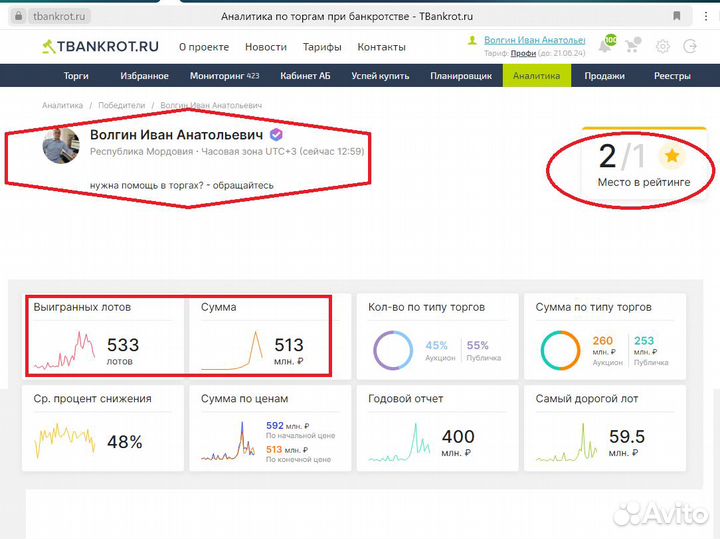Click the Самый дорогой лот card

pyautogui.click(x=606, y=426)
